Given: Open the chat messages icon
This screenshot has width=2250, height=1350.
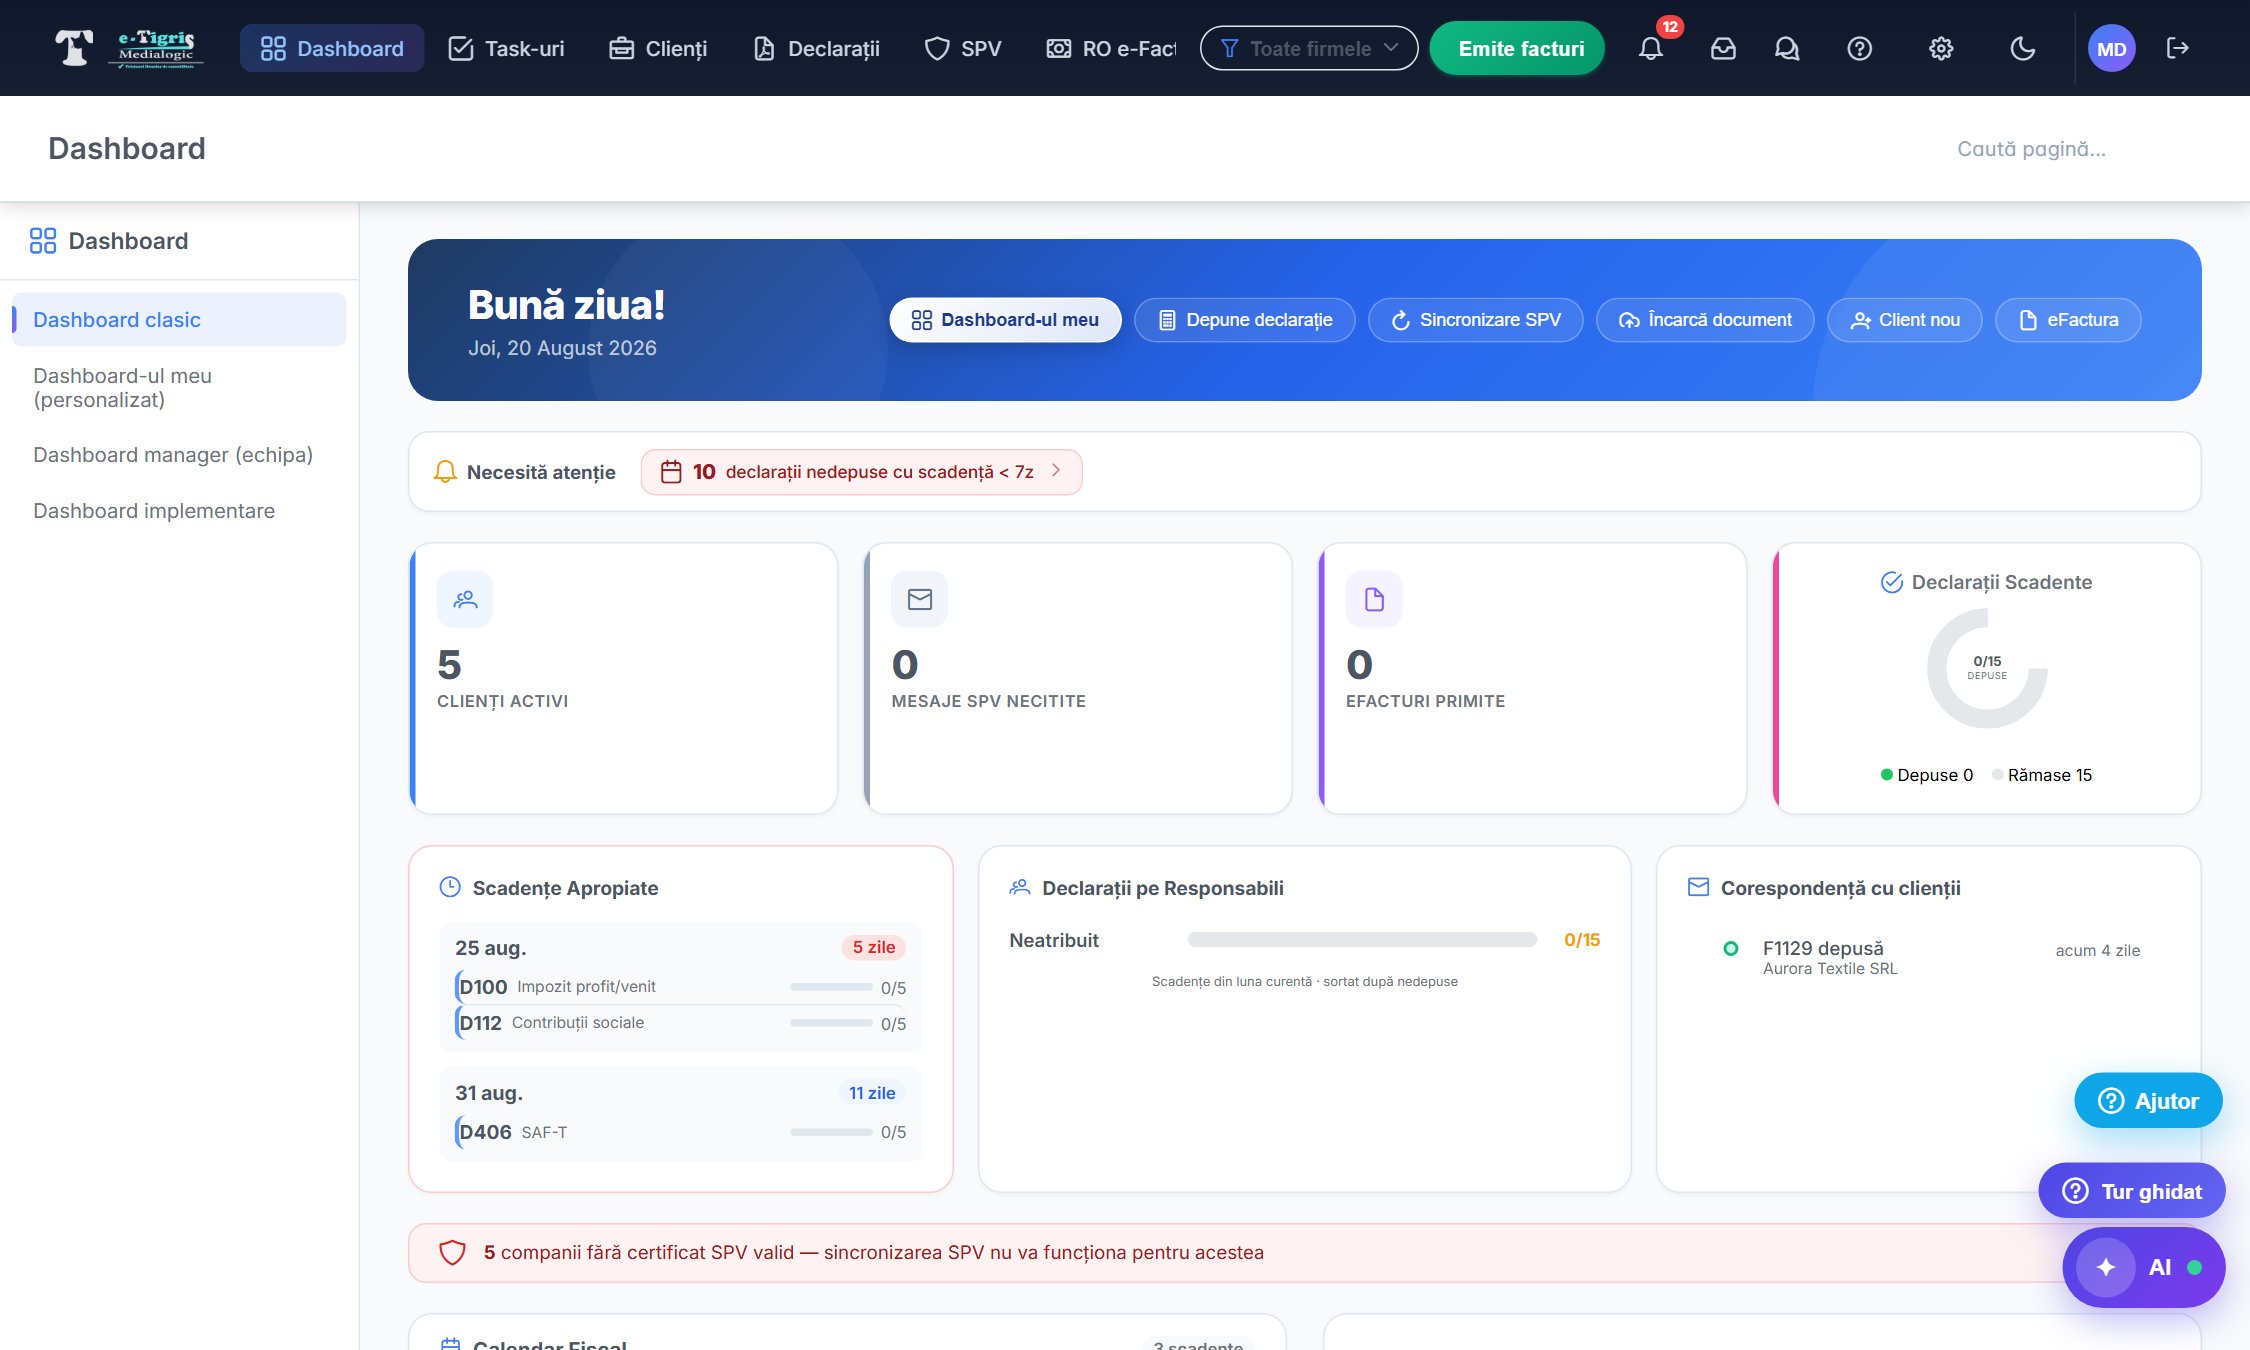Looking at the screenshot, I should [x=1787, y=48].
